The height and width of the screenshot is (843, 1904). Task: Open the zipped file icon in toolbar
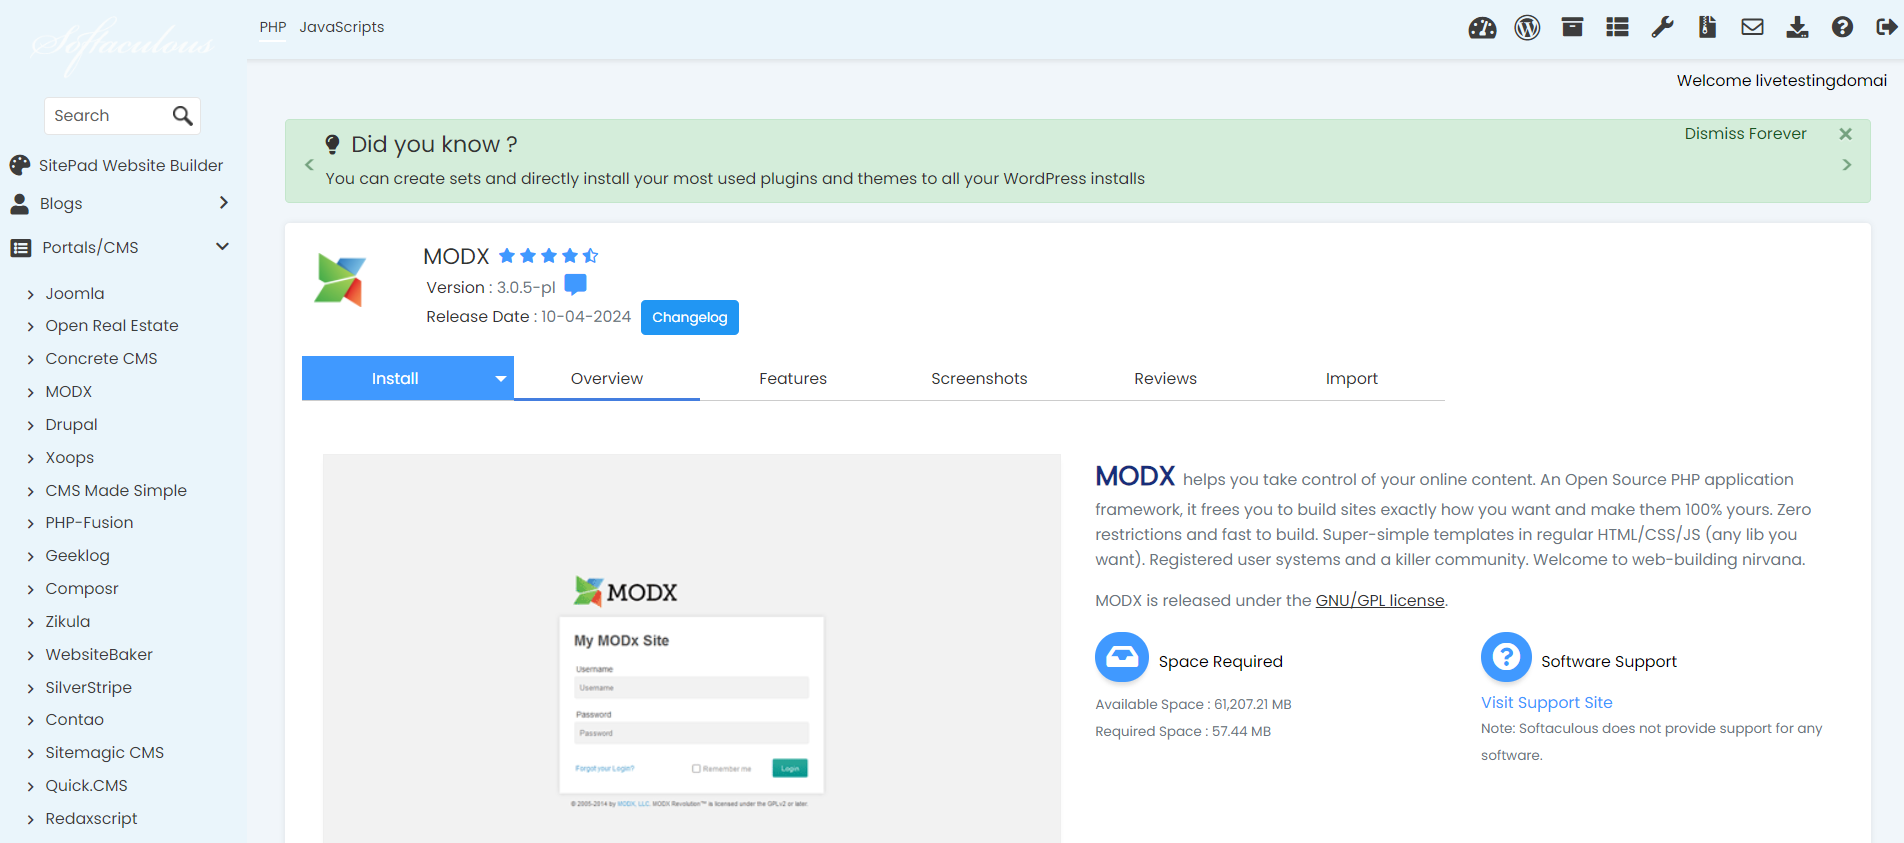tap(1707, 27)
